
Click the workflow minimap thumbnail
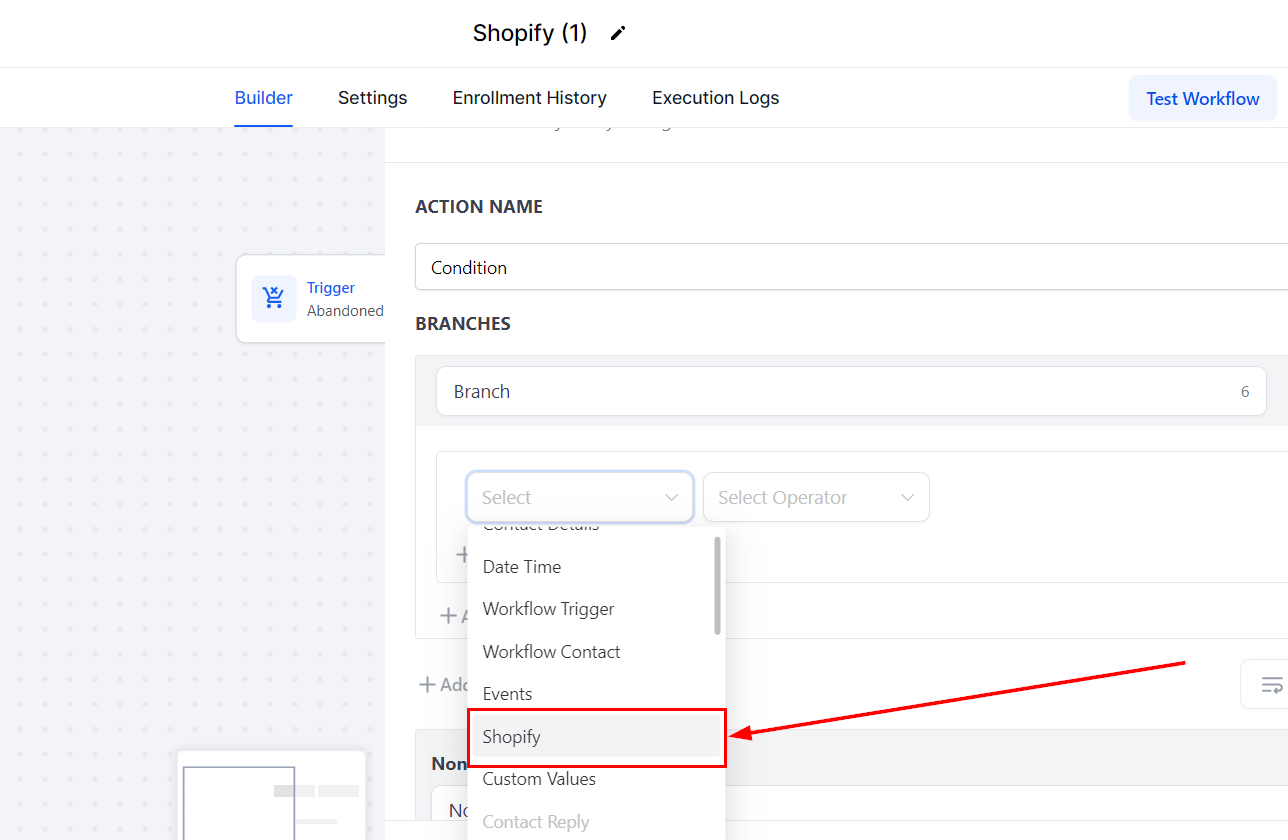point(272,796)
